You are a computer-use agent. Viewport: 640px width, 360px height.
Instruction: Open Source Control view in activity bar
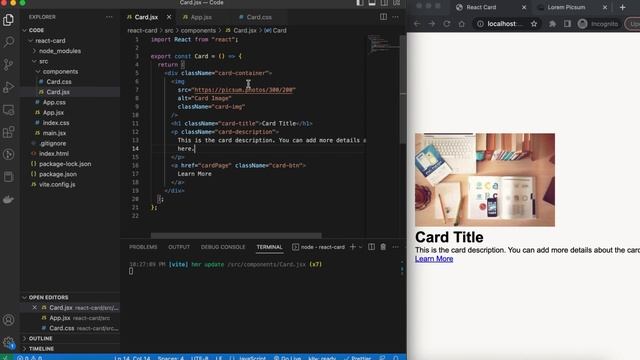[9, 64]
